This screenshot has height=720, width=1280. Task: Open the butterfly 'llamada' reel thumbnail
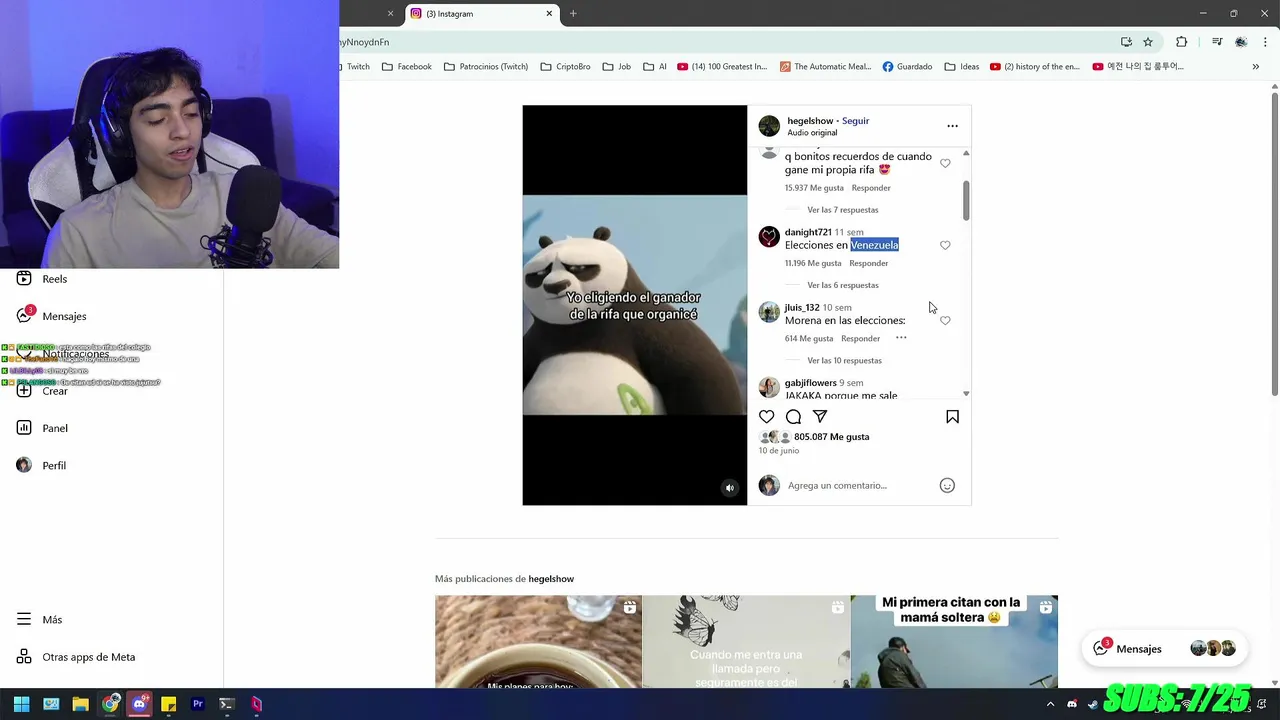pos(746,641)
